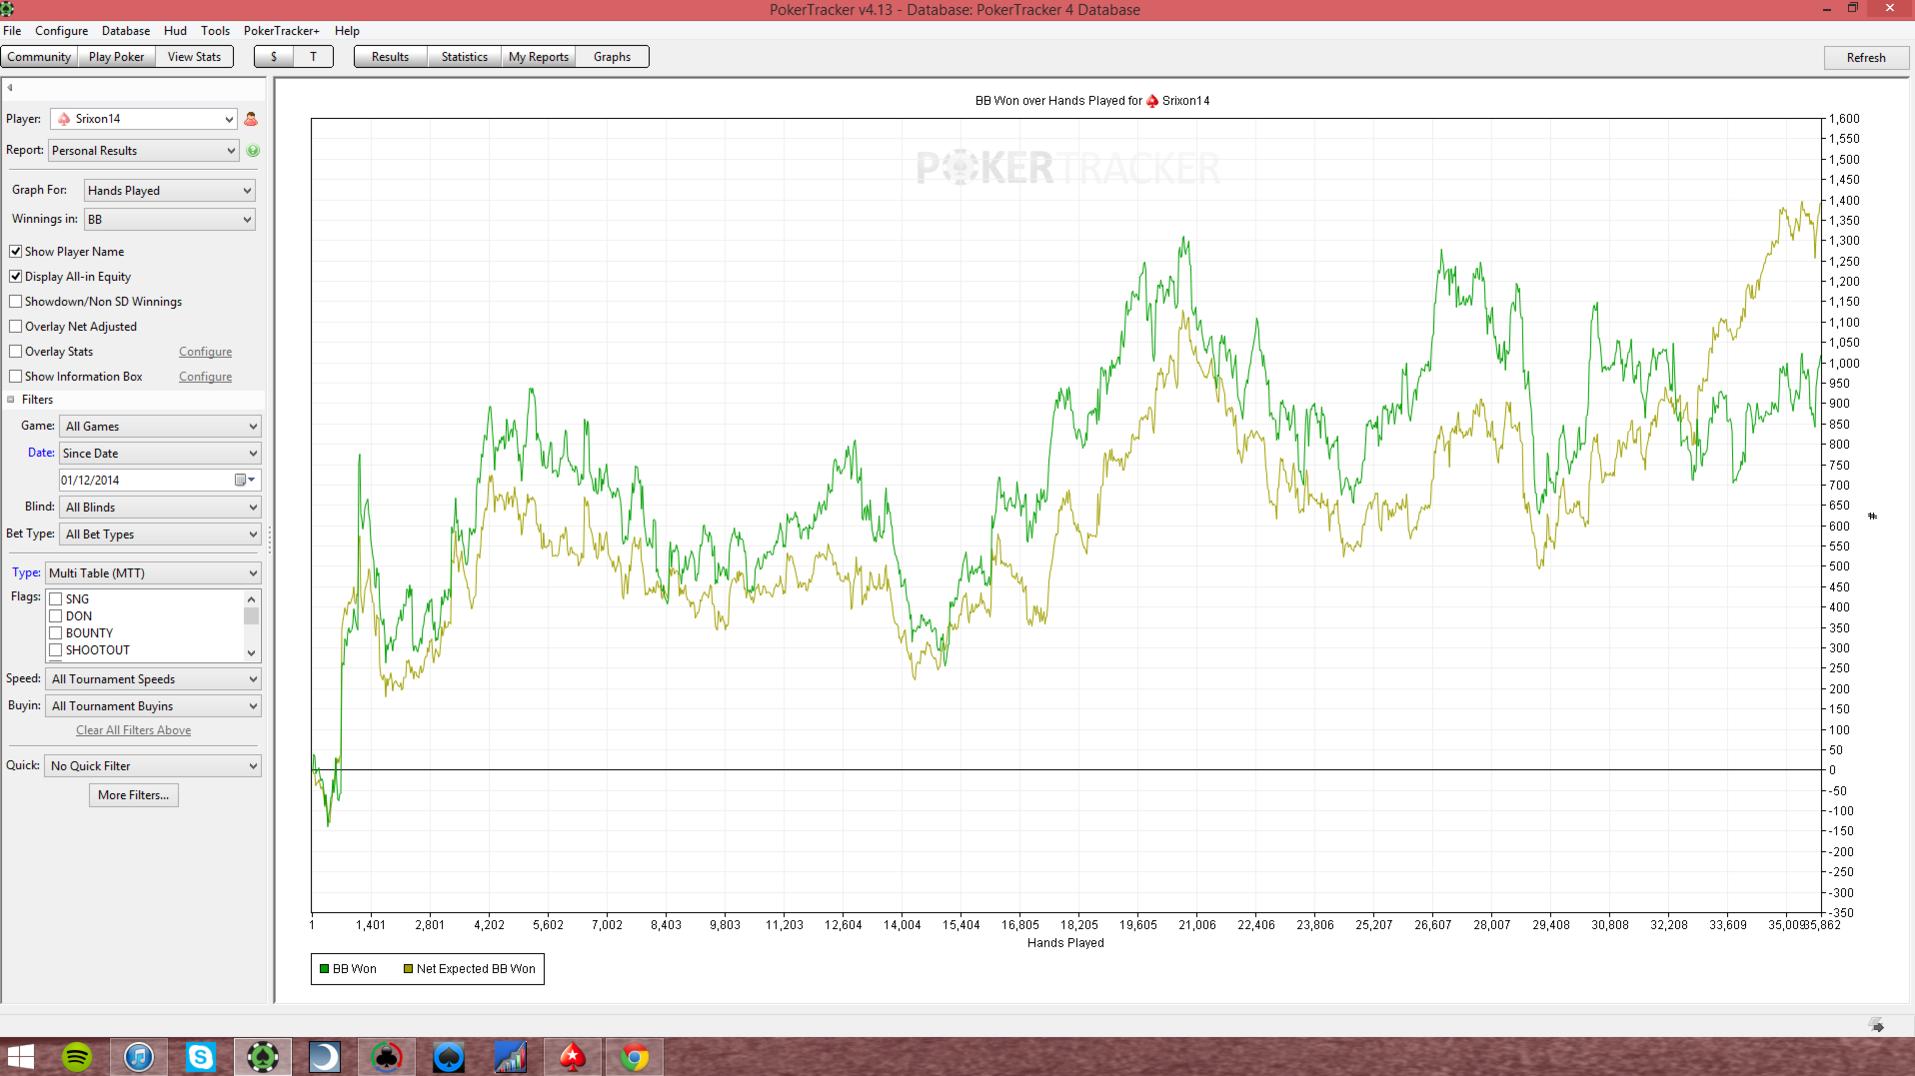Open the Help menu
Screen dimensions: 1915x1076
point(347,31)
